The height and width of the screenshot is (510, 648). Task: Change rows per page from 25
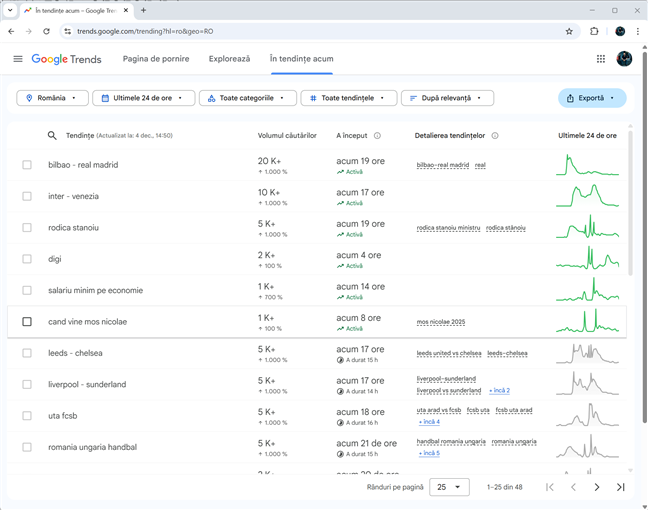click(449, 487)
